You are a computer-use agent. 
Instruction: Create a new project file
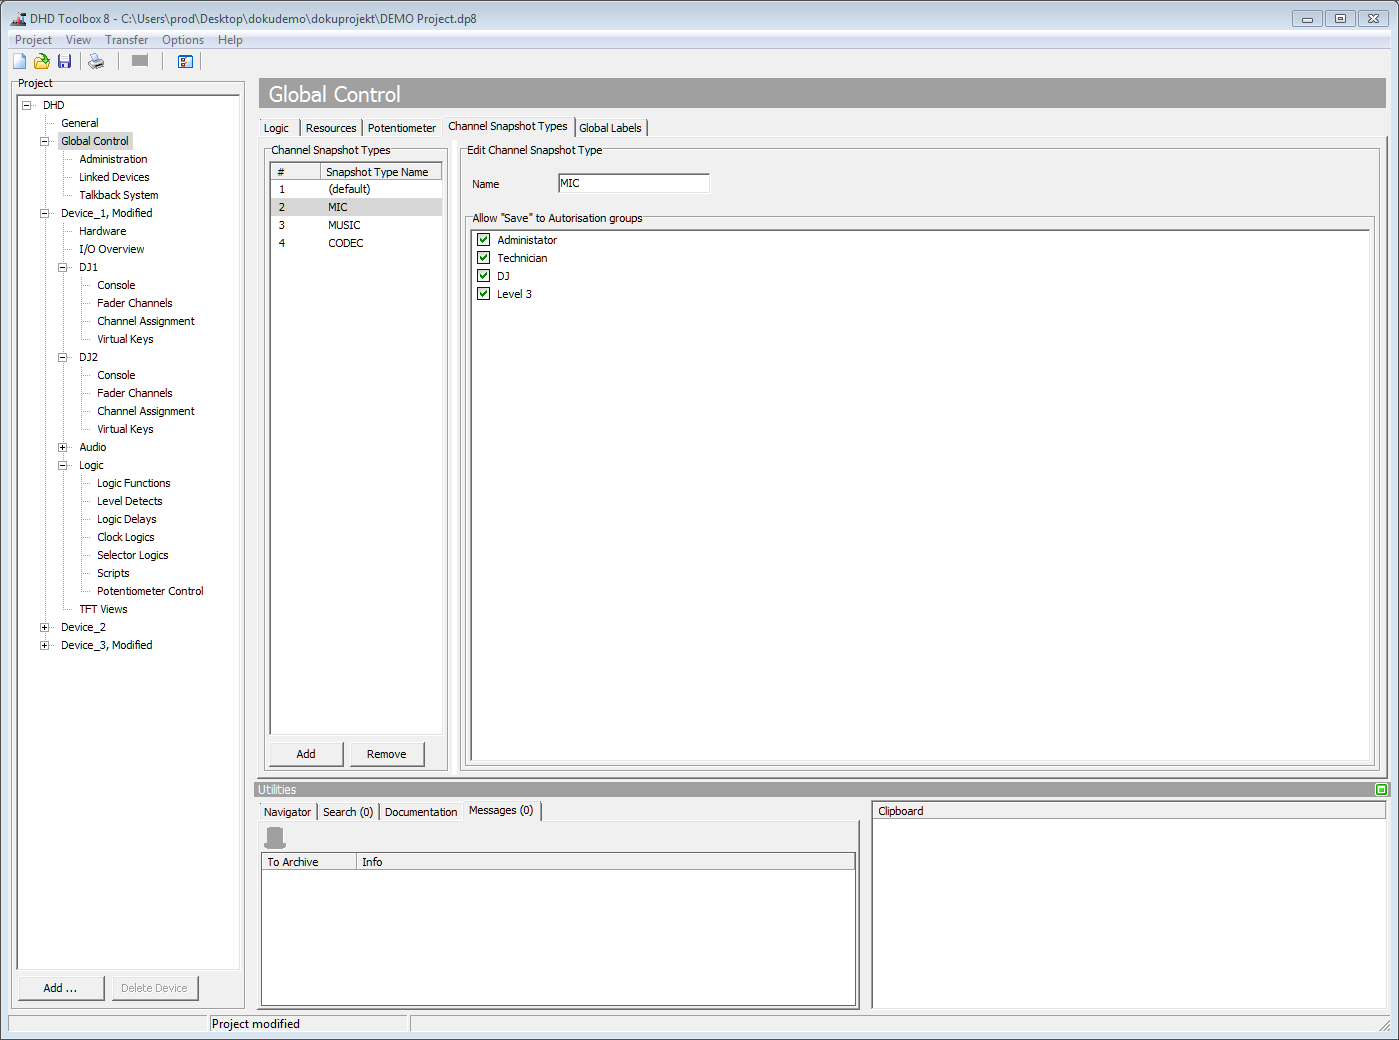pos(18,61)
